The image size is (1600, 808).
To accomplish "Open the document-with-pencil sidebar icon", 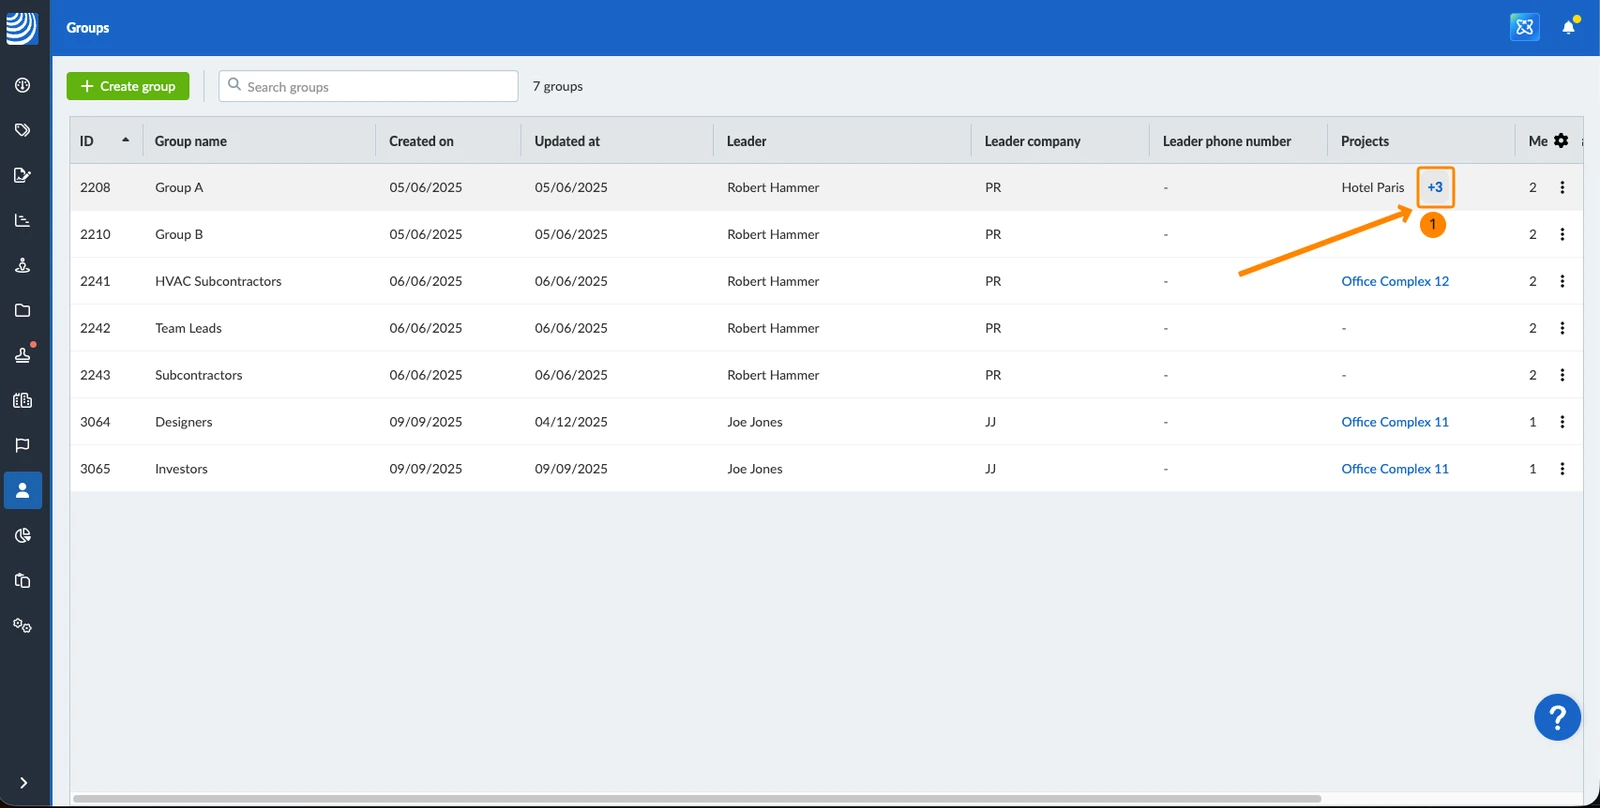I will pos(22,175).
